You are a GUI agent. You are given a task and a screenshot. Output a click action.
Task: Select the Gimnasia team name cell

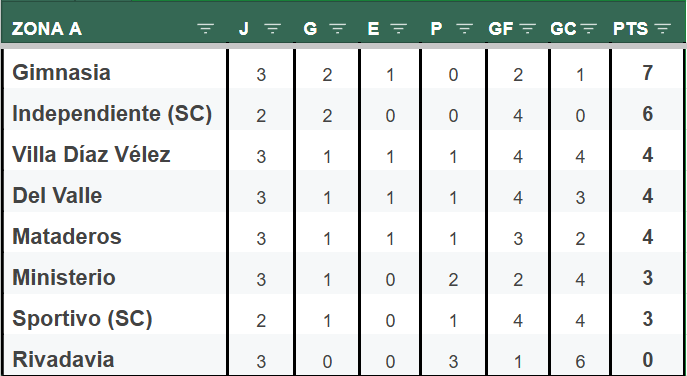pyautogui.click(x=115, y=72)
